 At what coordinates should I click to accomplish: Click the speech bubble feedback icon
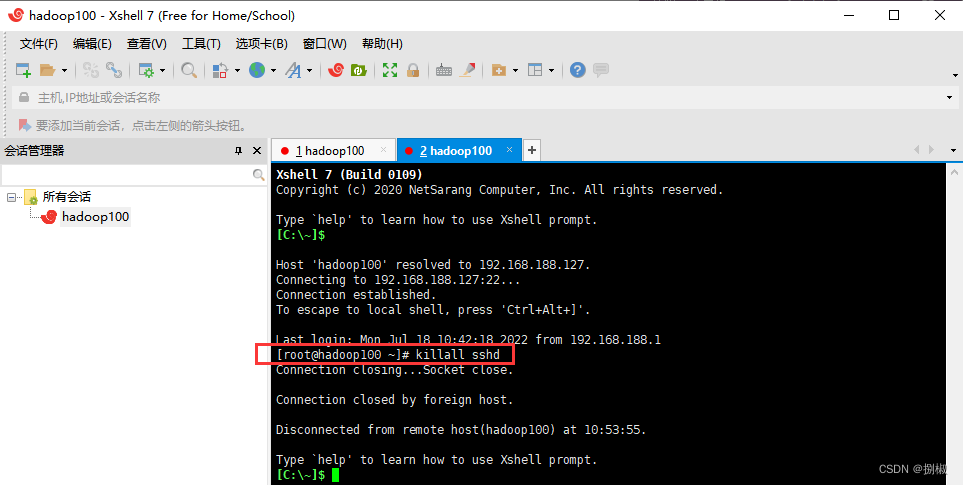pyautogui.click(x=601, y=70)
